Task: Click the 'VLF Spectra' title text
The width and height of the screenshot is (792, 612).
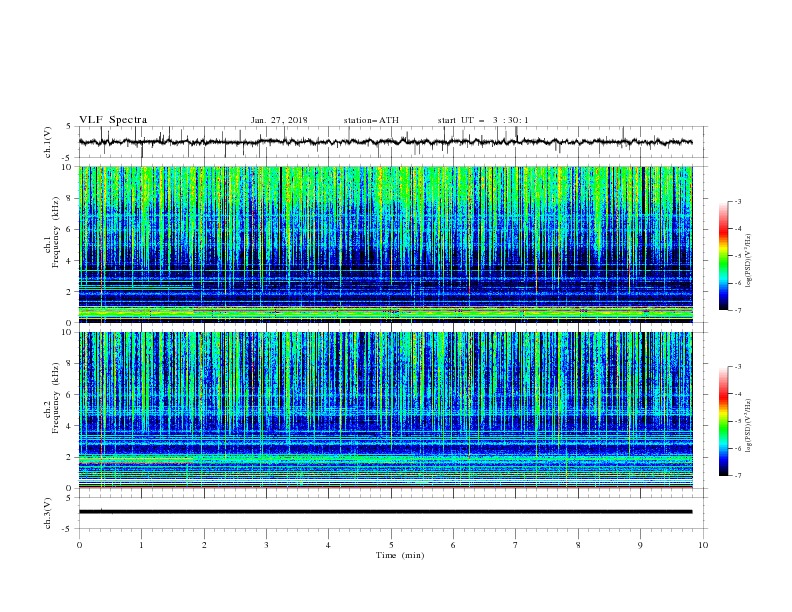Action: [113, 120]
